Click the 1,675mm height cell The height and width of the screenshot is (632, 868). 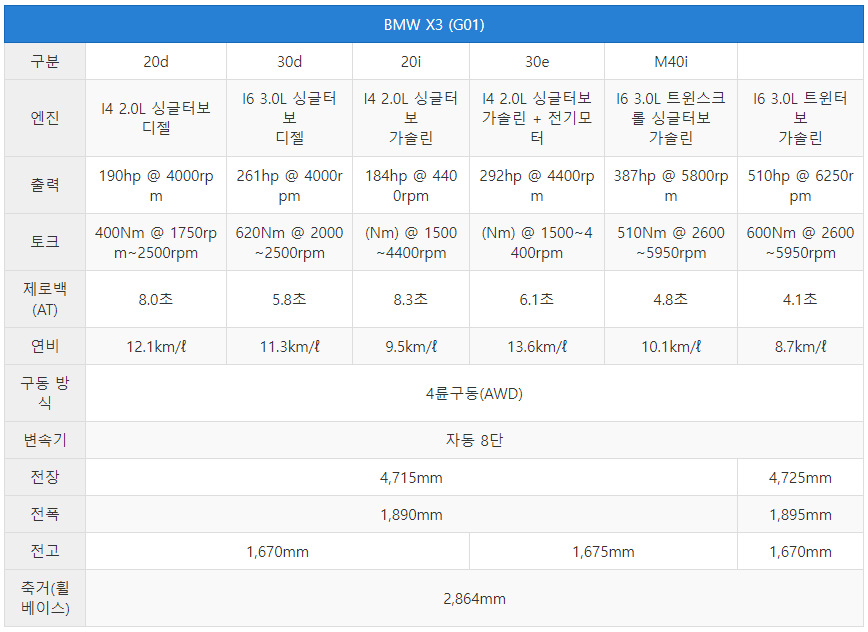pyautogui.click(x=603, y=551)
